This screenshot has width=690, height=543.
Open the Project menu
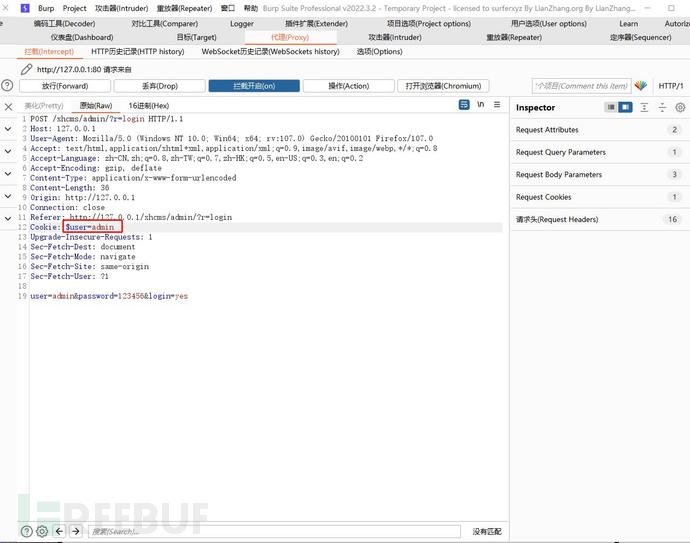point(74,8)
